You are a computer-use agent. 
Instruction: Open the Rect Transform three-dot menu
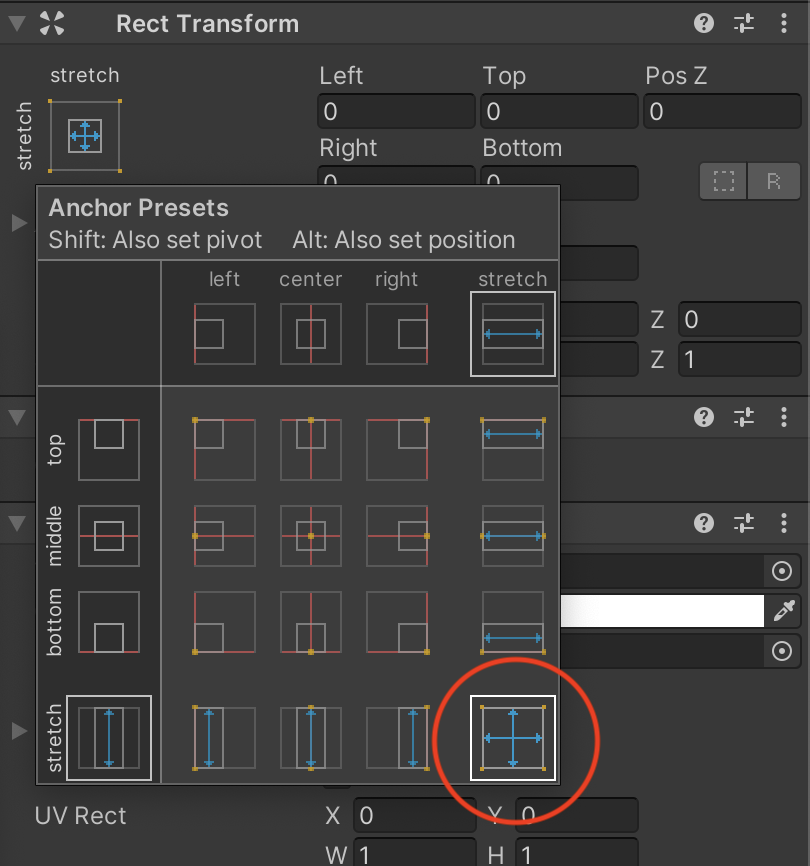(784, 23)
